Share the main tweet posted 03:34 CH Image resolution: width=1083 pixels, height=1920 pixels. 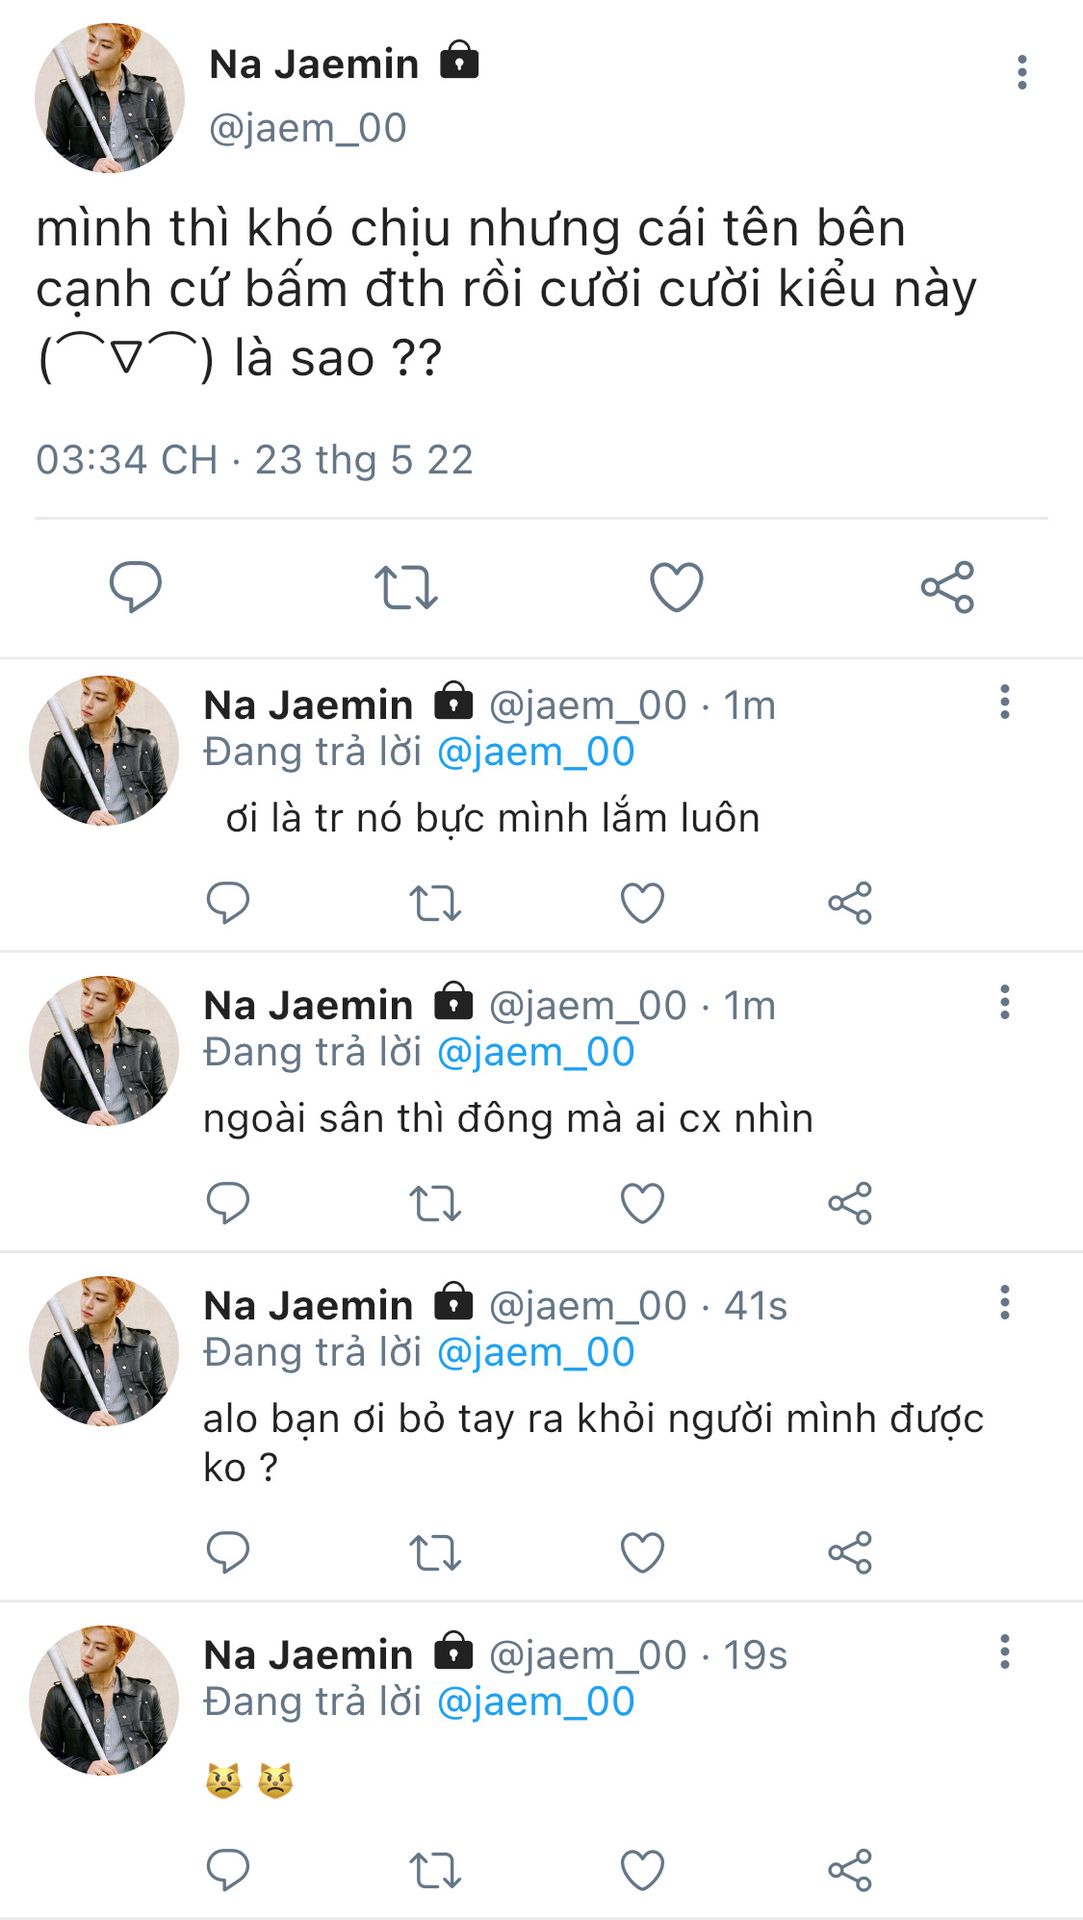tap(947, 587)
